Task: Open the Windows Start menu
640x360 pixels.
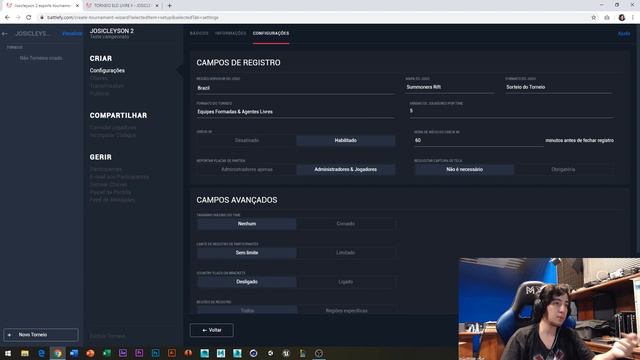Action: (x=8, y=353)
